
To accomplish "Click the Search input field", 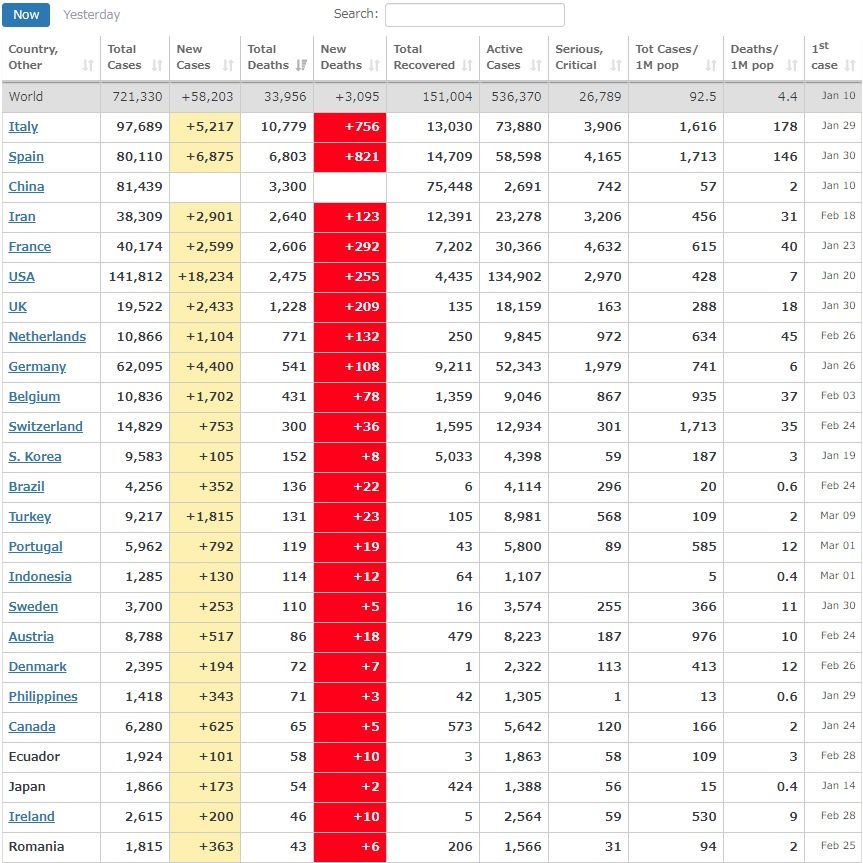I will pos(474,15).
